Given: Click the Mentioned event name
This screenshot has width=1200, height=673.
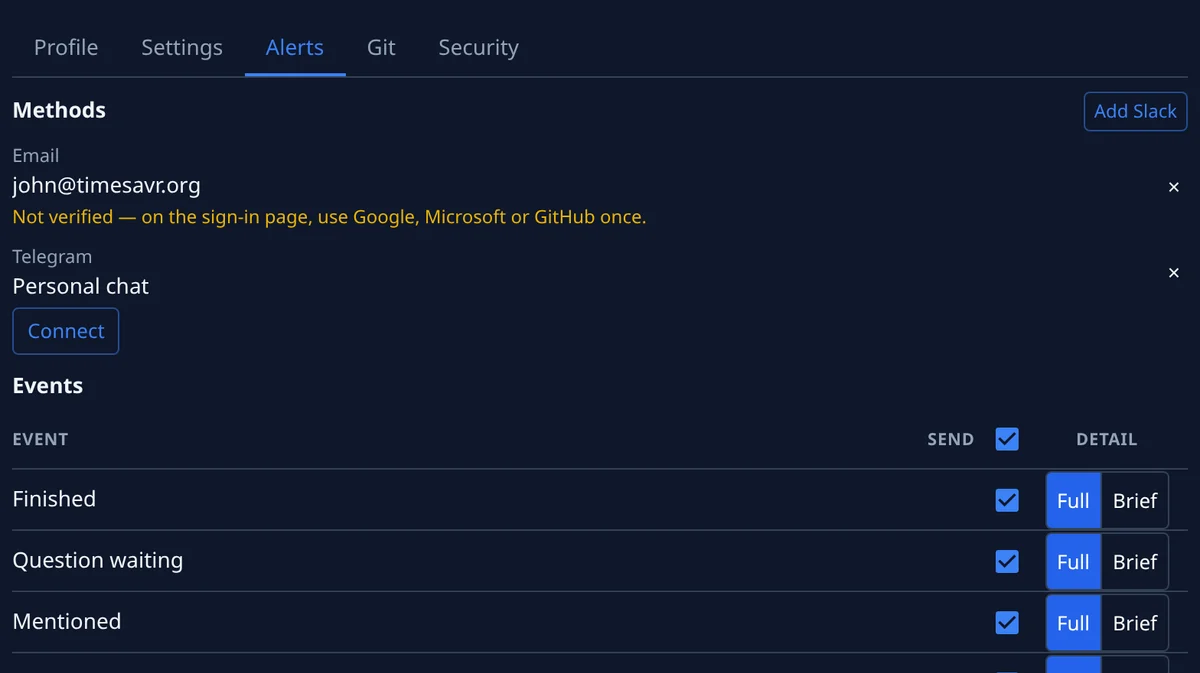Looking at the screenshot, I should tap(66, 621).
